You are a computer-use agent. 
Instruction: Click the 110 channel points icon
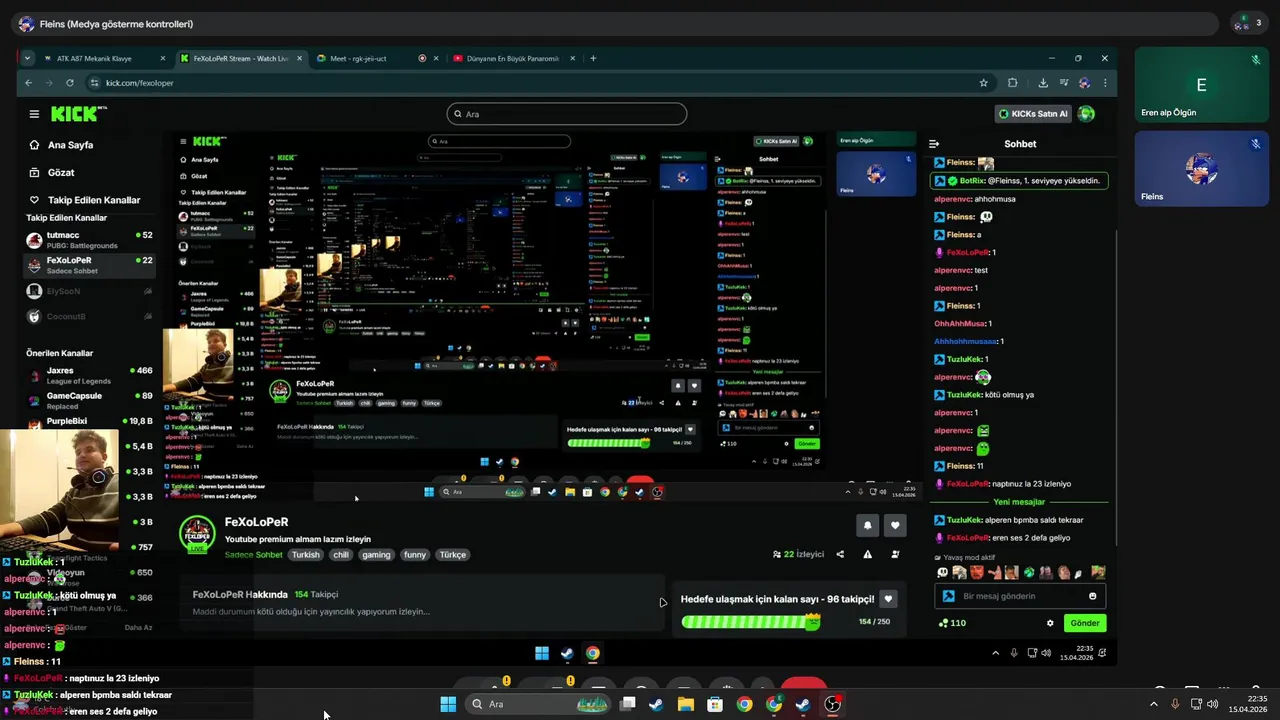click(943, 623)
